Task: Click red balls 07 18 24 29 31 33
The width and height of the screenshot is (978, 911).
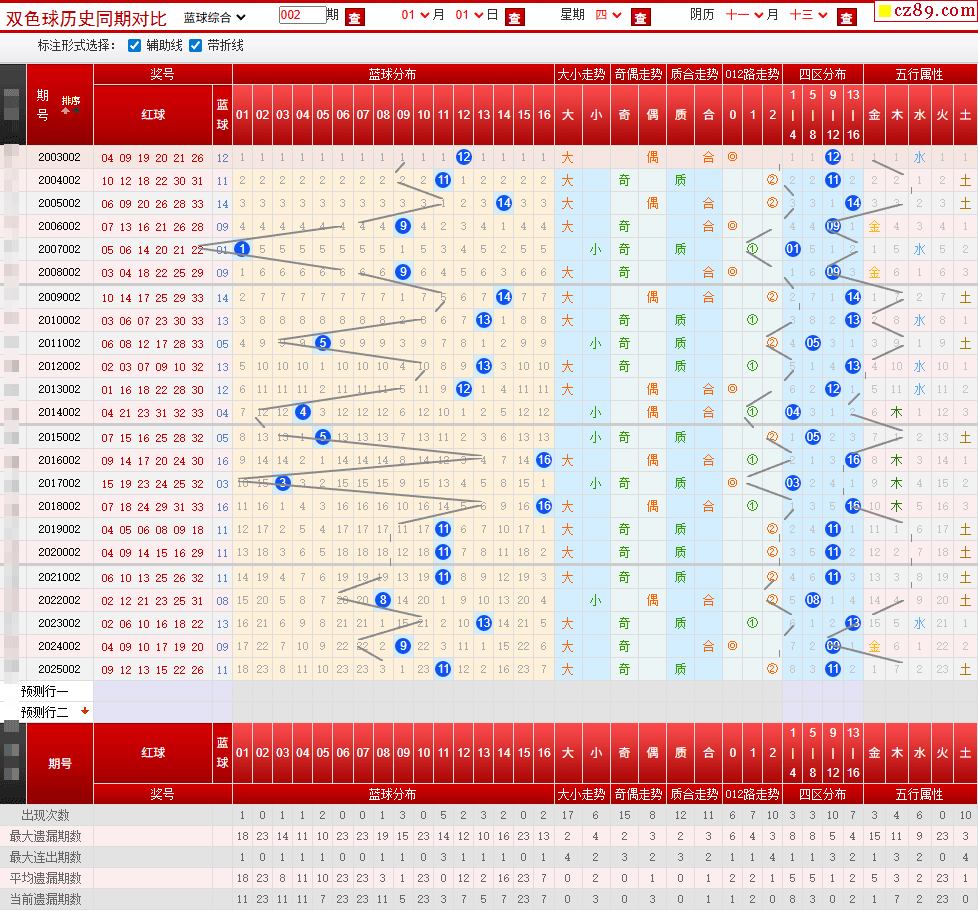Action: (x=153, y=507)
